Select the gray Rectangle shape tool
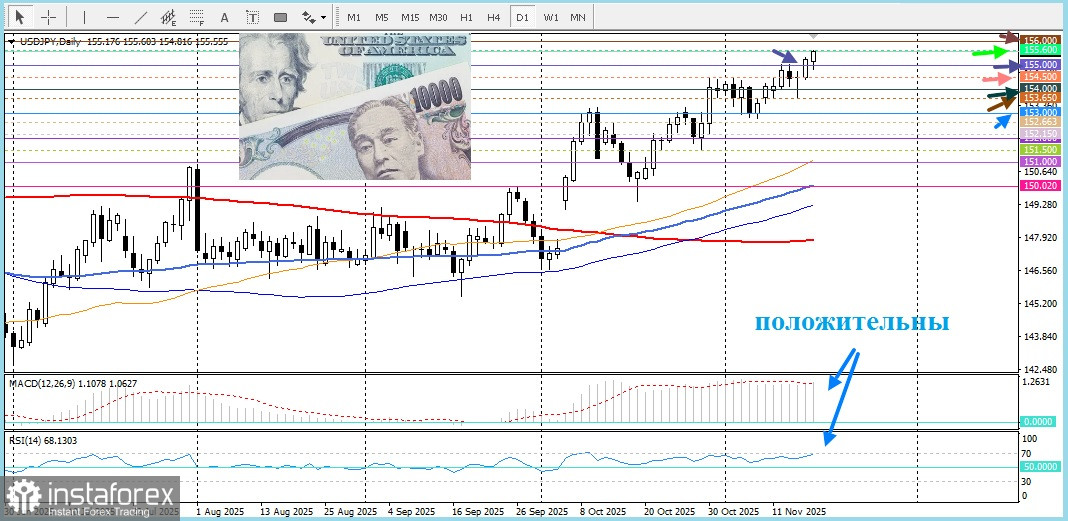 (x=281, y=17)
